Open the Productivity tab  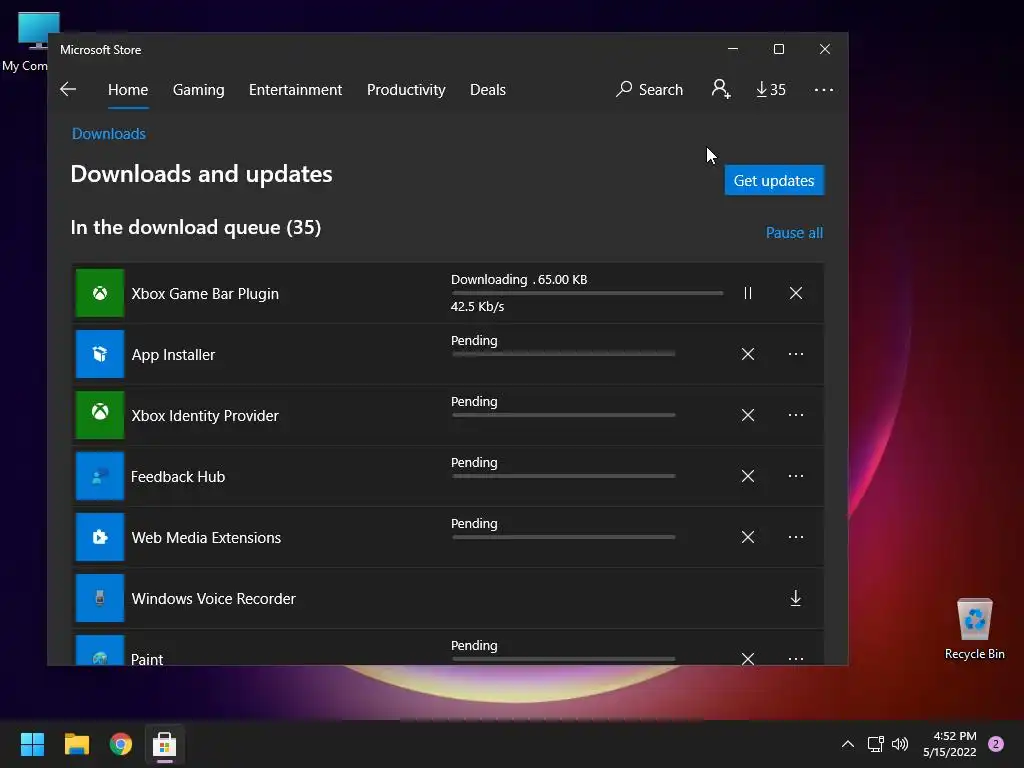click(406, 89)
